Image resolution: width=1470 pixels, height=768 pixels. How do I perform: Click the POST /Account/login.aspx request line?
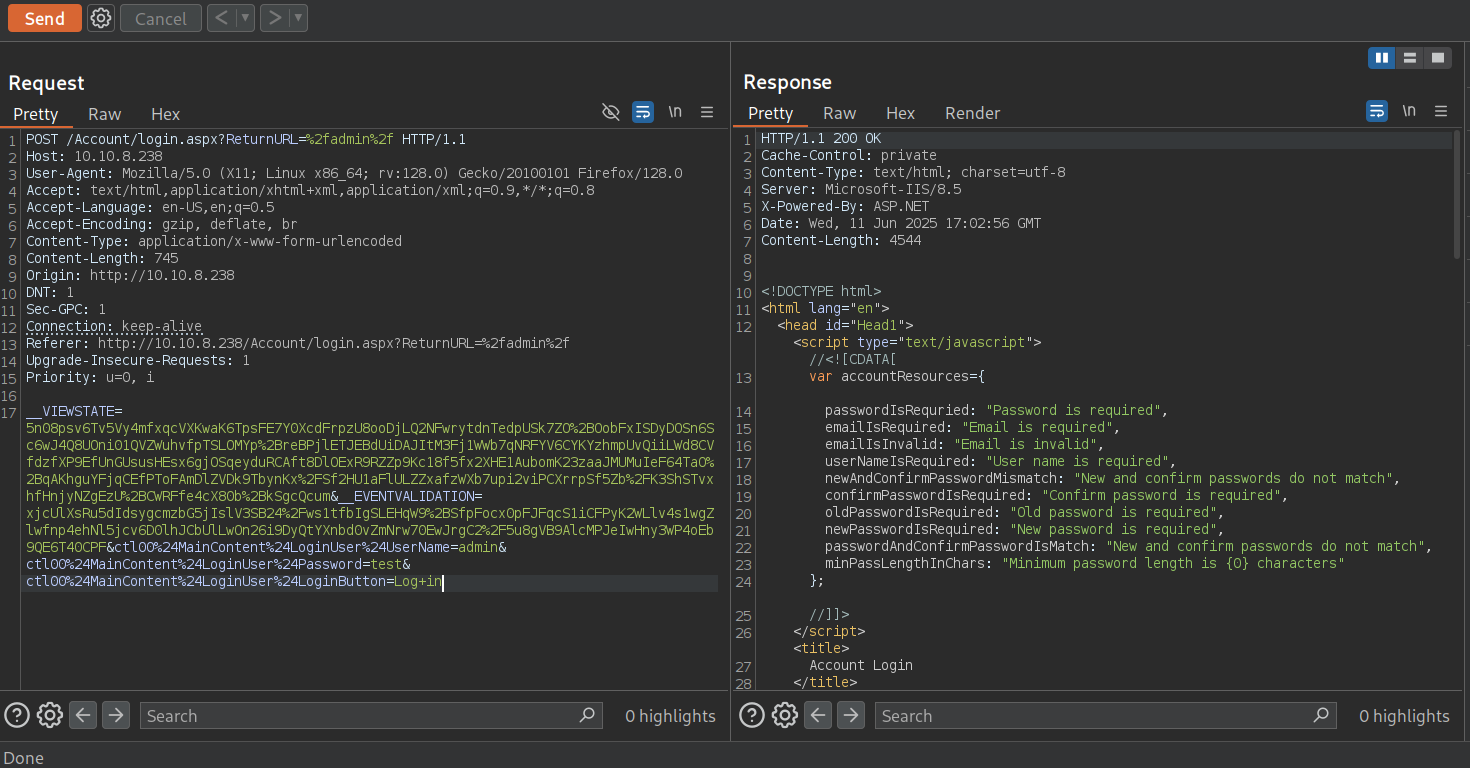[246, 139]
